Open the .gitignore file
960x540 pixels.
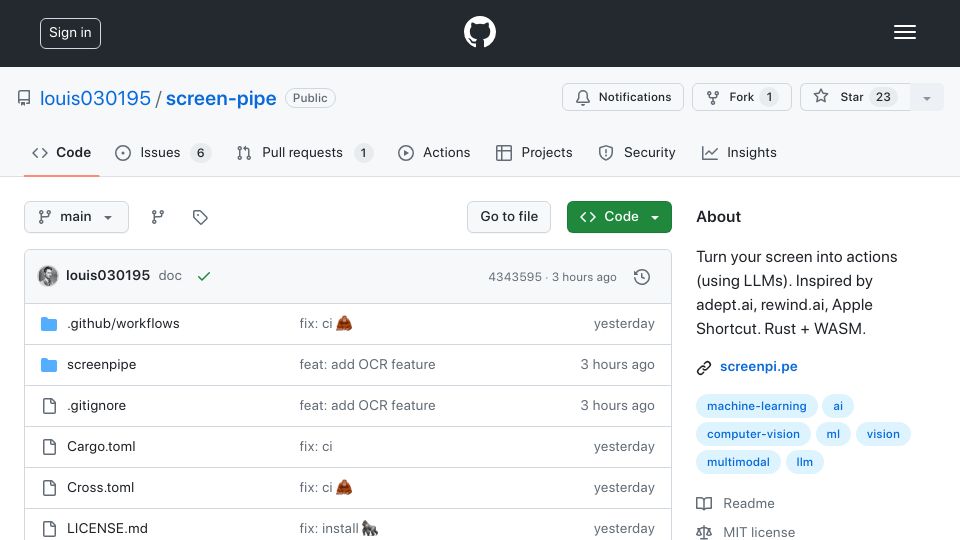(96, 405)
